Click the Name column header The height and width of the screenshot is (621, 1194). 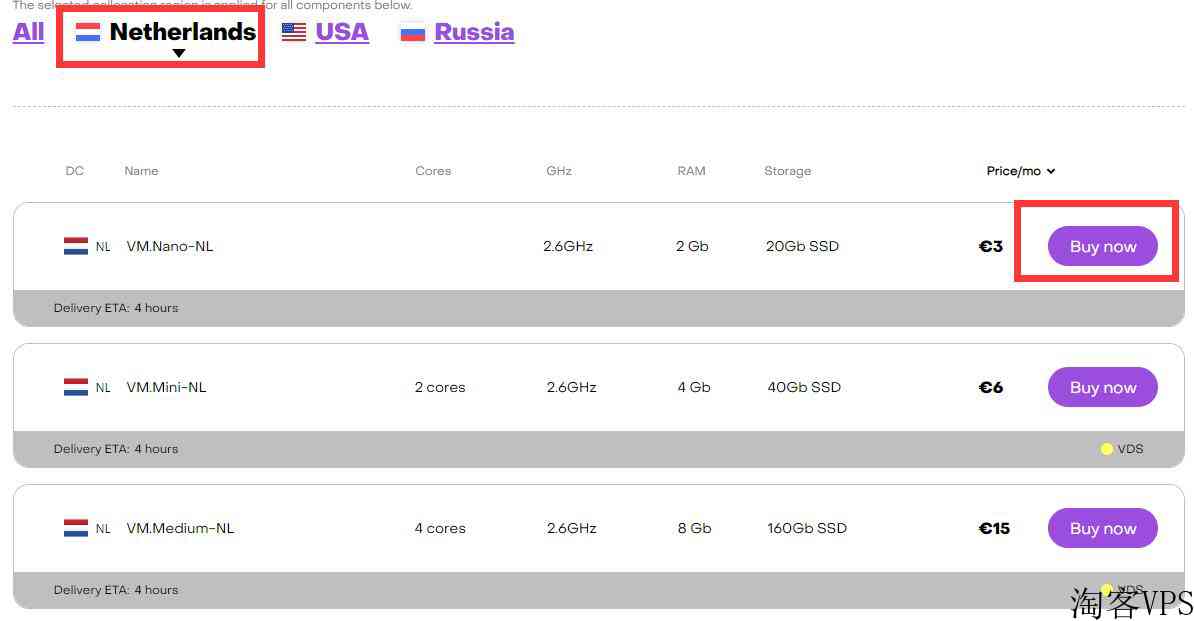pos(141,171)
